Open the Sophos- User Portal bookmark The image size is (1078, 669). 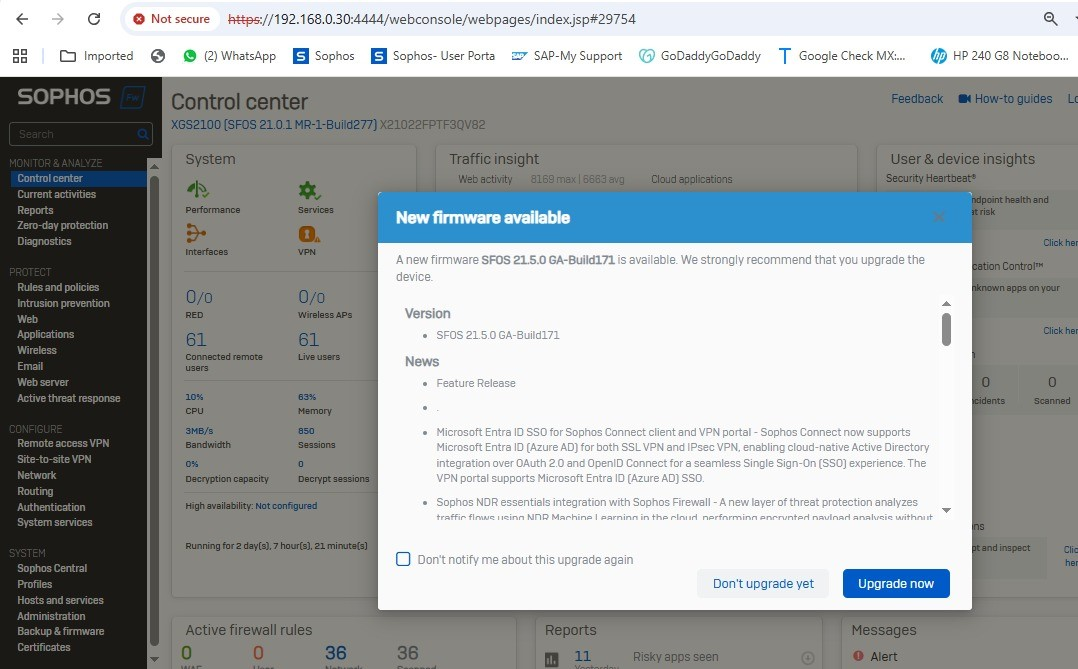(x=433, y=56)
